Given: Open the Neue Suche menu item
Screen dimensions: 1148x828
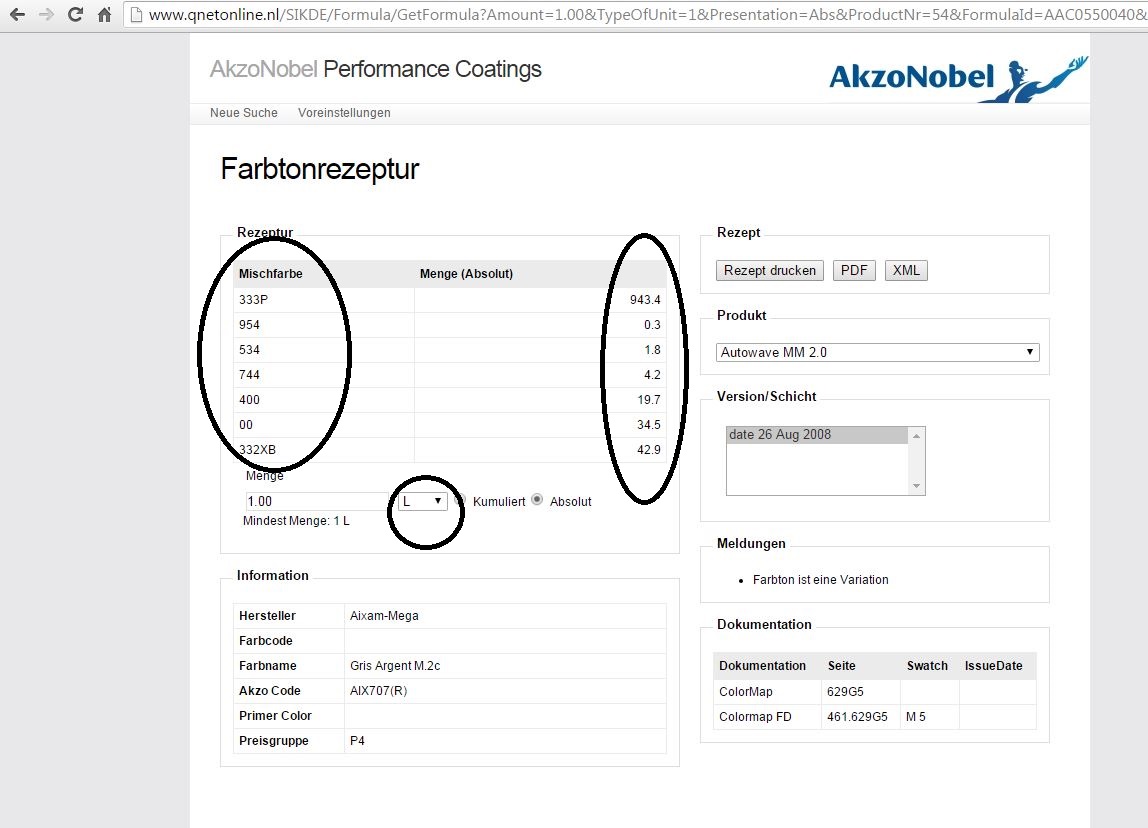Looking at the screenshot, I should 244,113.
